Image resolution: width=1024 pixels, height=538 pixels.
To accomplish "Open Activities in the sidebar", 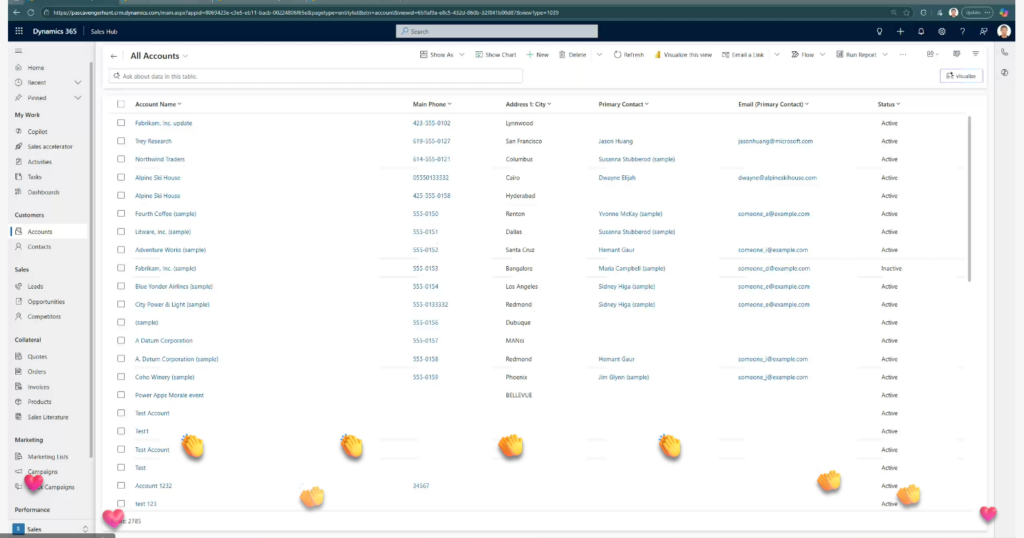I will click(39, 161).
